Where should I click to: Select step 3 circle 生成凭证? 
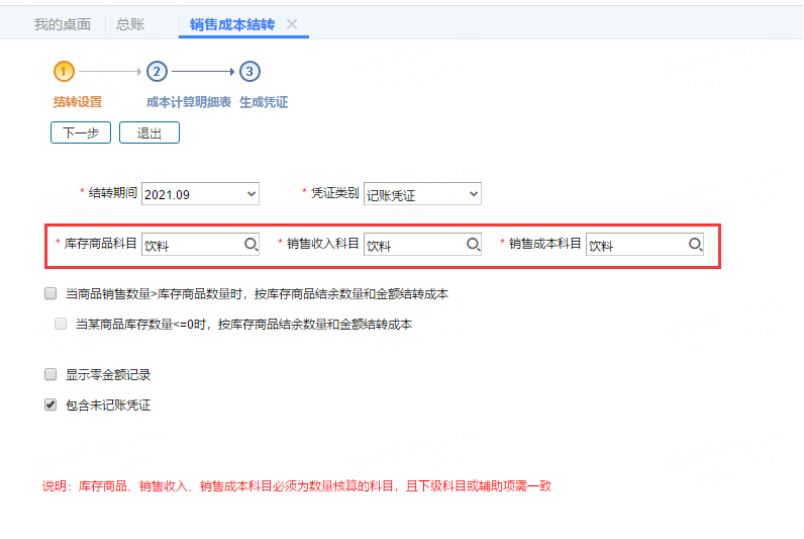[250, 71]
